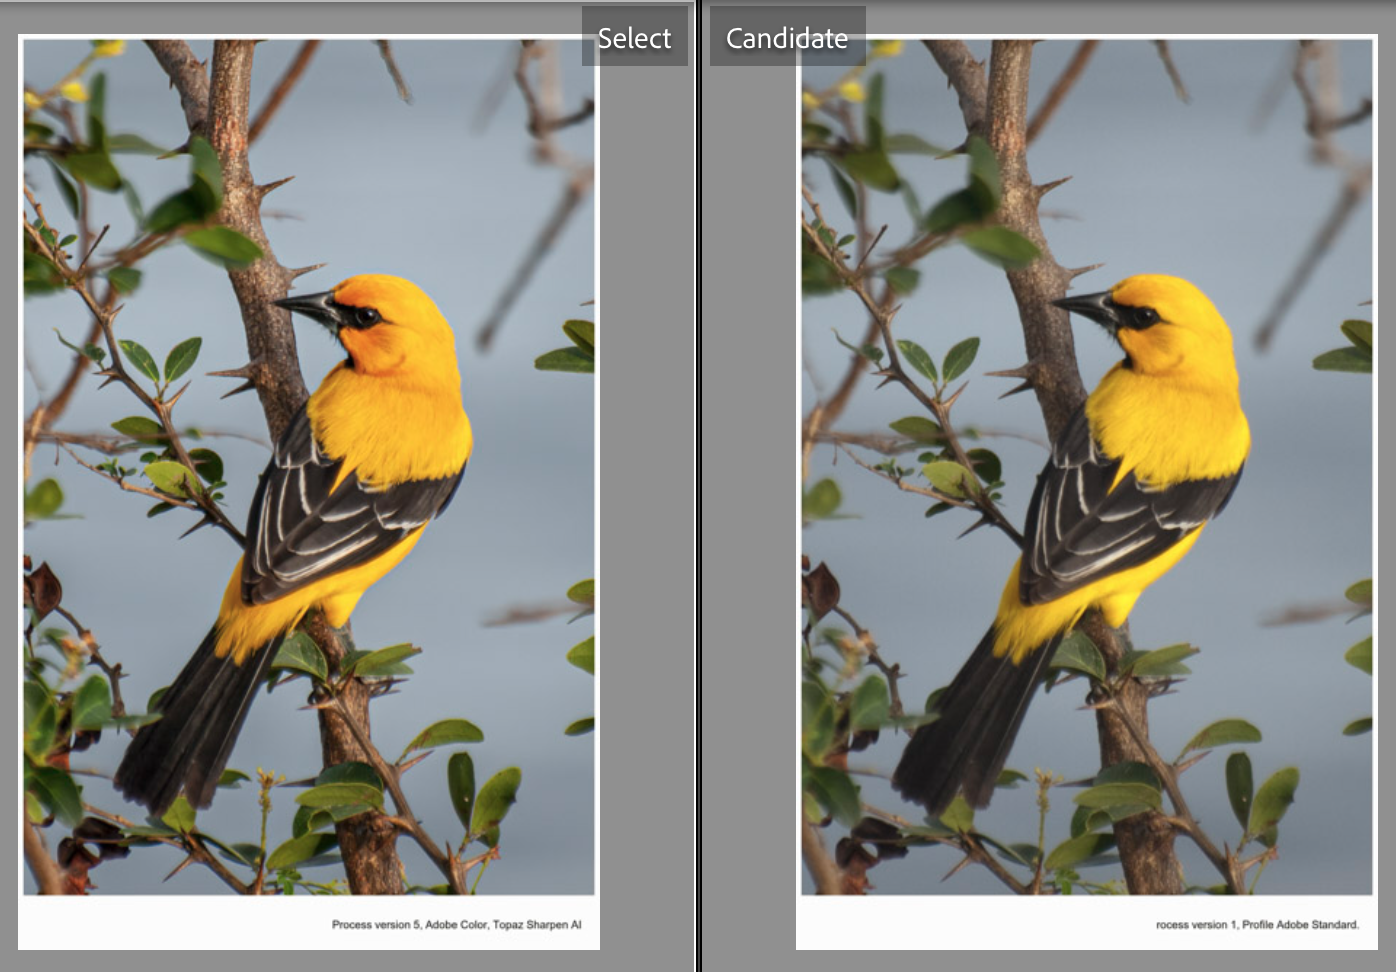Click the gray empty area right of Select photo

point(646,500)
